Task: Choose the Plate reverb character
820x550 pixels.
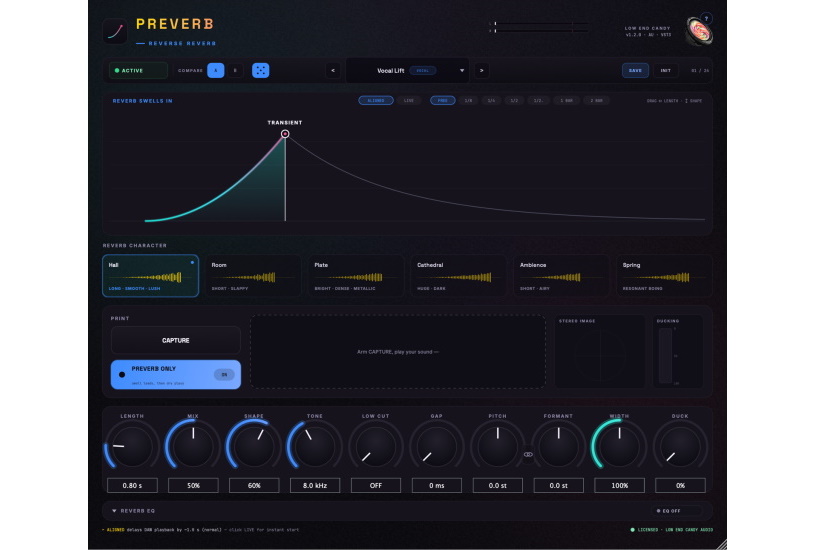Action: click(356, 276)
